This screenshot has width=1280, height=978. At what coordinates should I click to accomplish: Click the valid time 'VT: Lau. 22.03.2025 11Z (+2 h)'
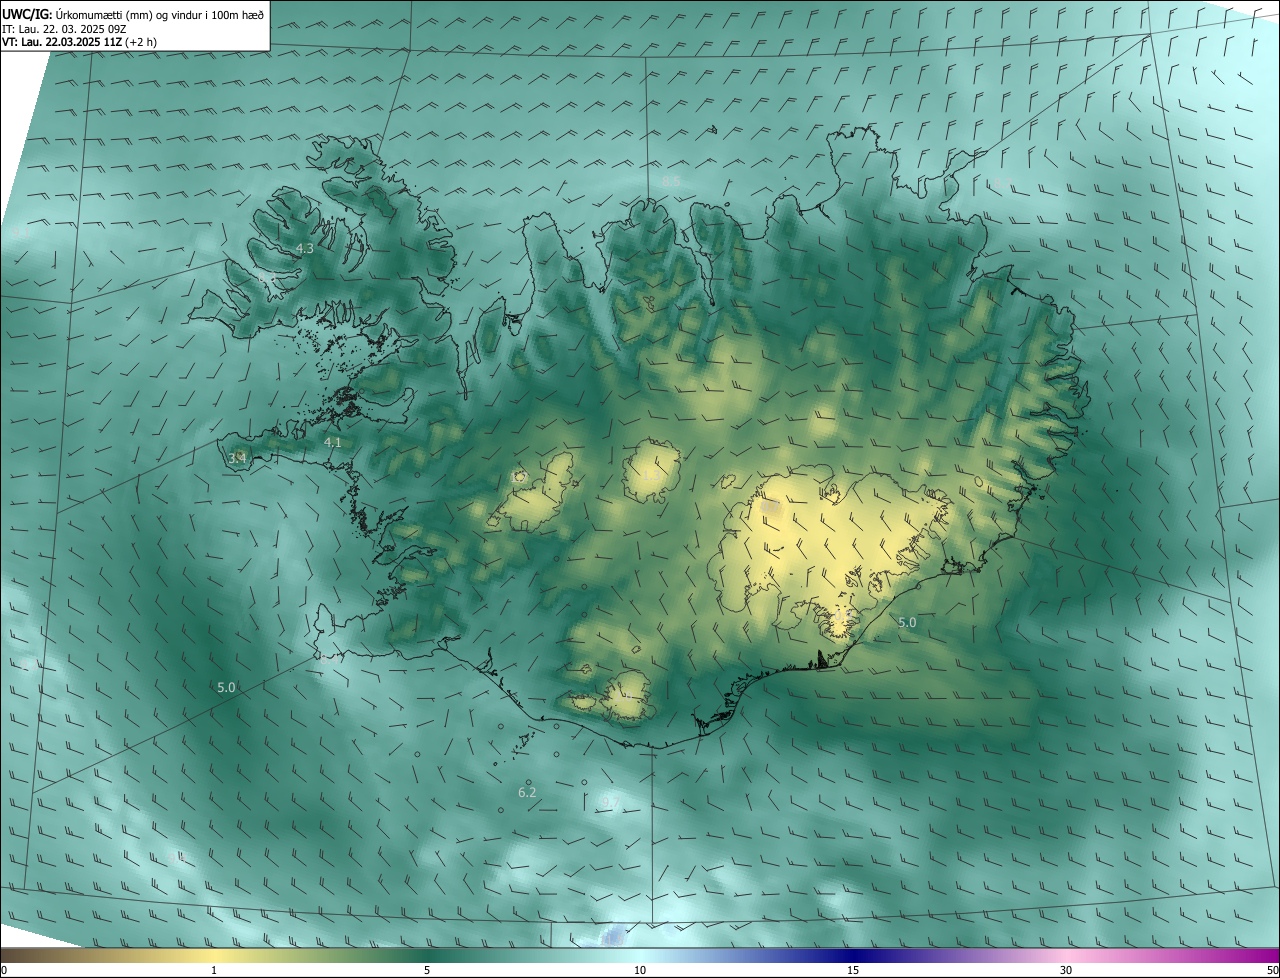79,42
